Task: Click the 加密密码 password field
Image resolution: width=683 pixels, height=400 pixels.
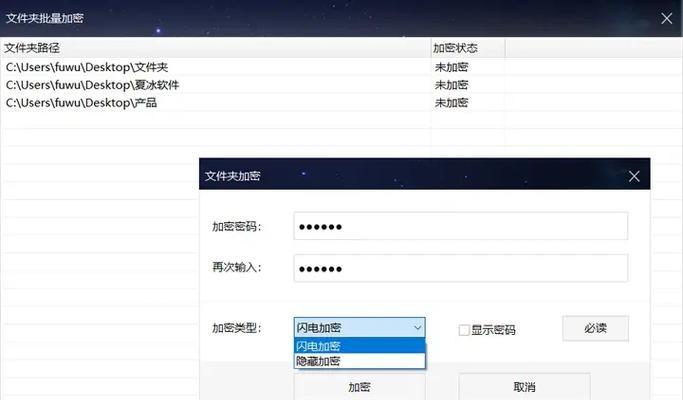Action: [460, 226]
